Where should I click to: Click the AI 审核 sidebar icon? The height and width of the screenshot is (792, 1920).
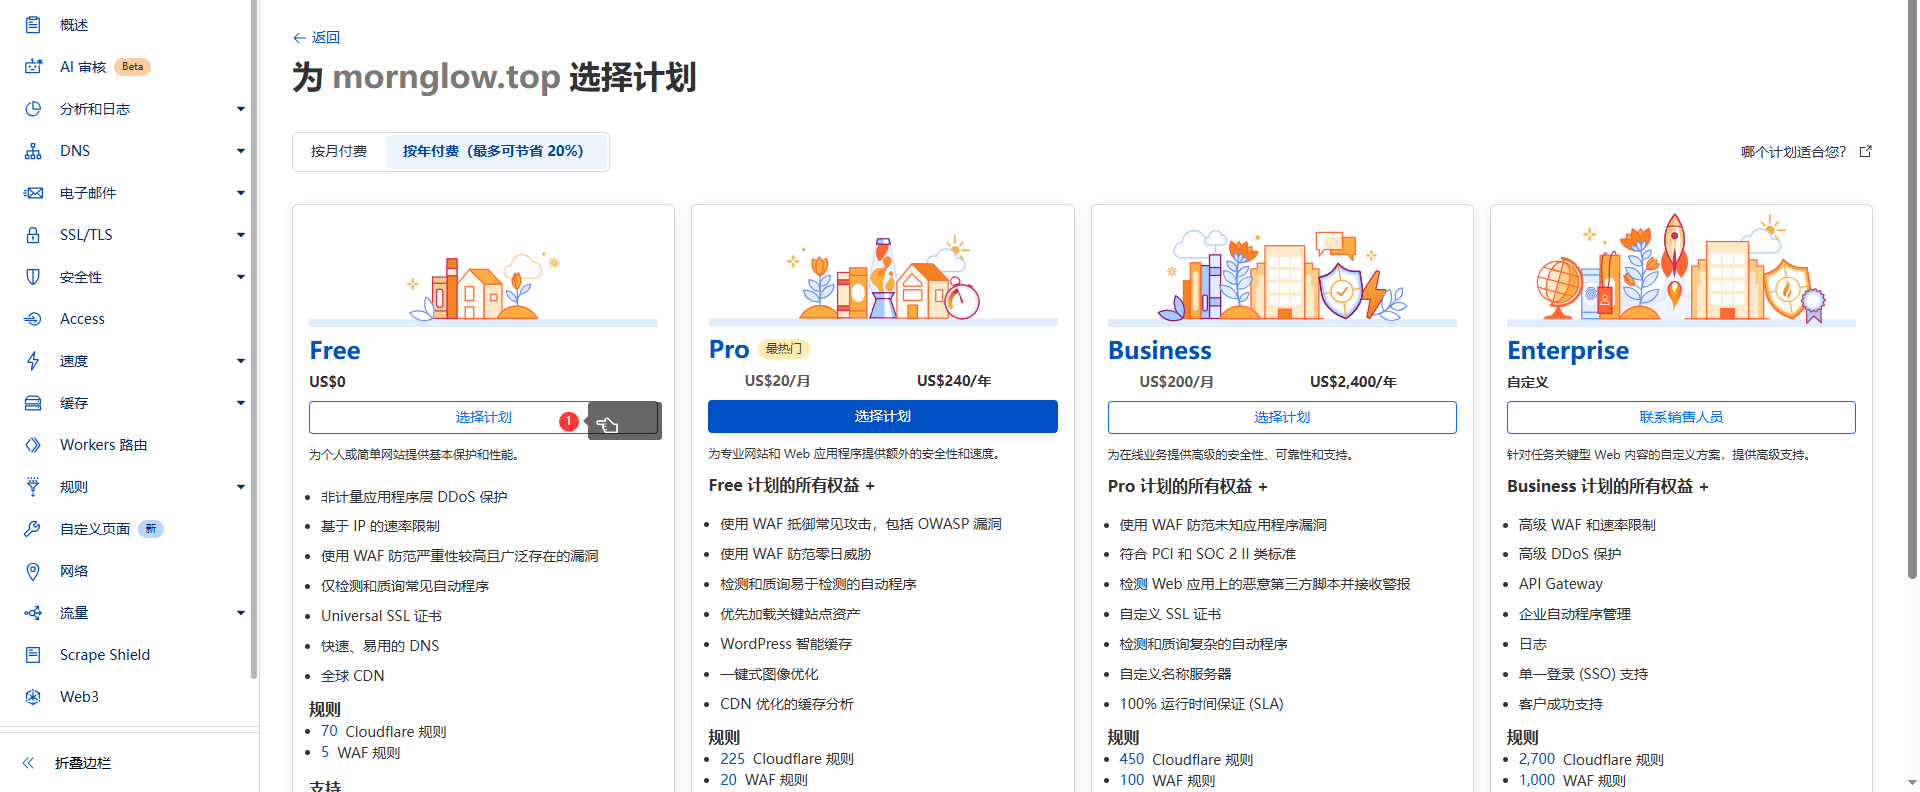coord(33,67)
